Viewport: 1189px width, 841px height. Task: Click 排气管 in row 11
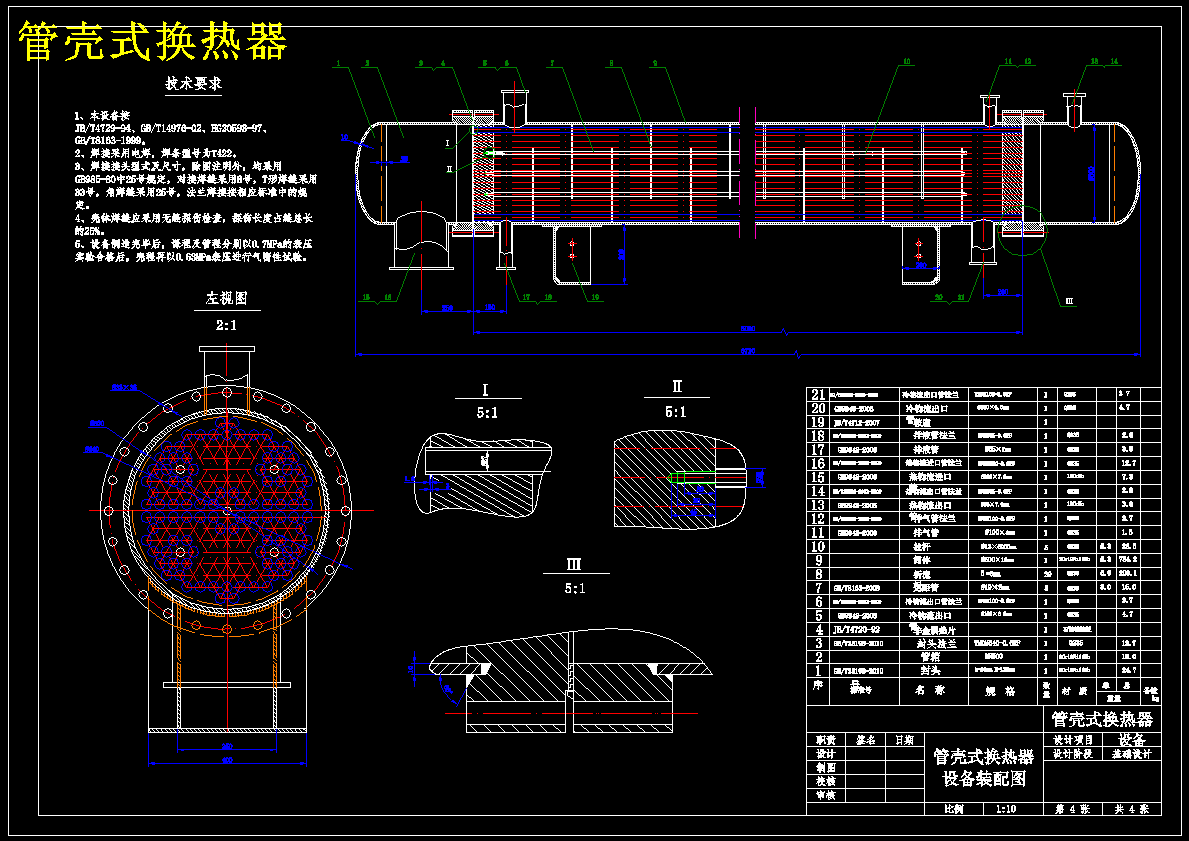[927, 533]
